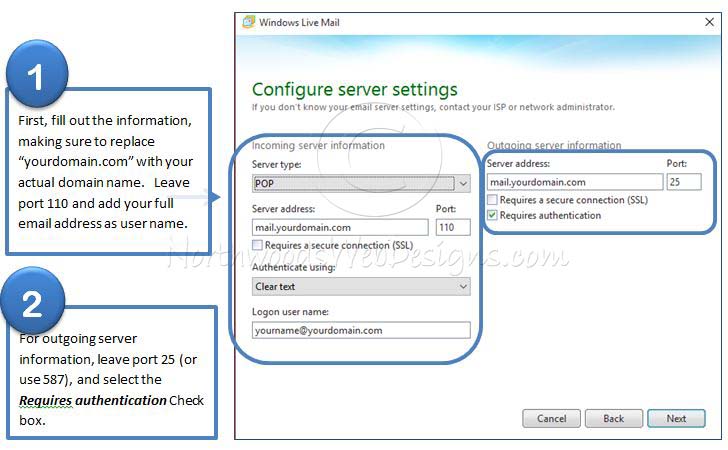
Task: Click the Configure server settings heading
Action: (354, 90)
